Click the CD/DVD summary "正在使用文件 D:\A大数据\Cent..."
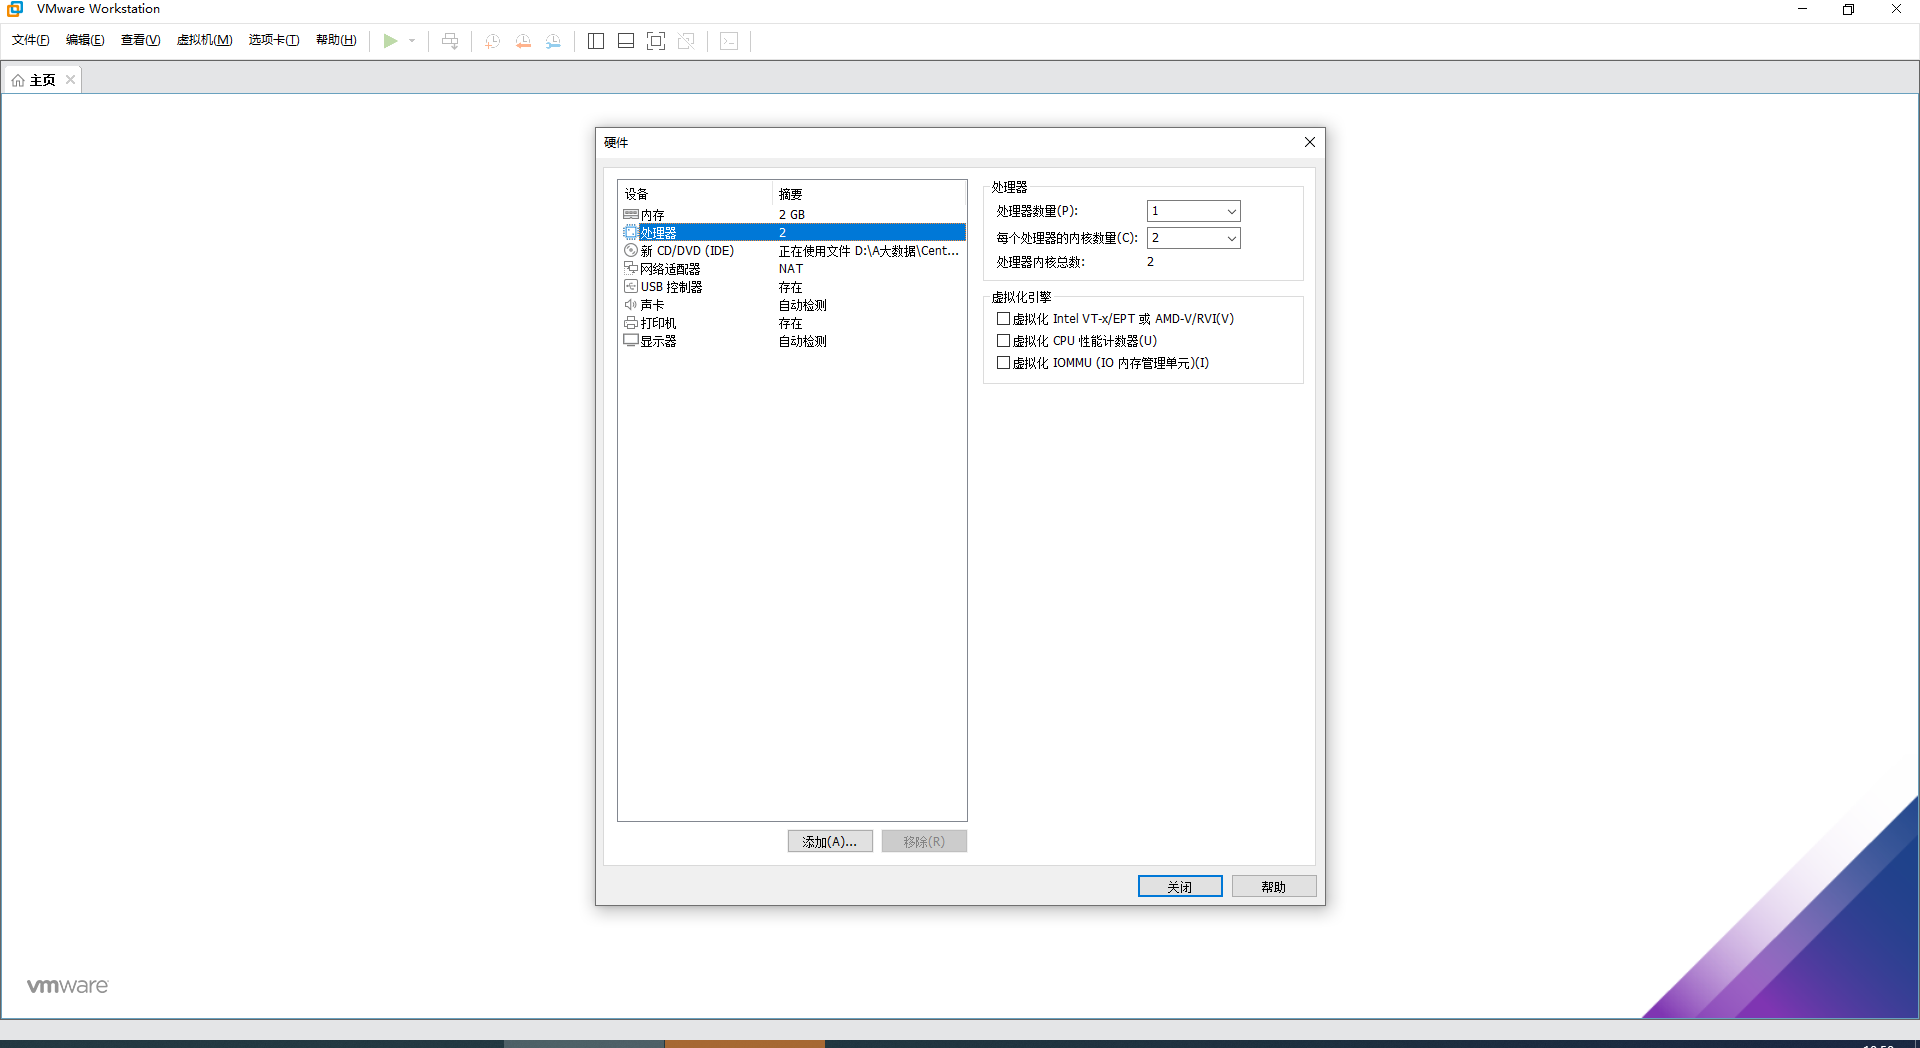 coord(869,251)
